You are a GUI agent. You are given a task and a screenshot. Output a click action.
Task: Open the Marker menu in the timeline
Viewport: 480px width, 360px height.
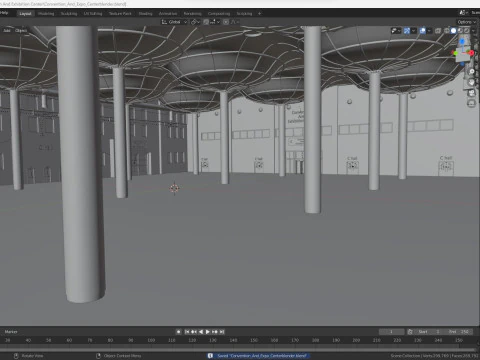click(11, 332)
